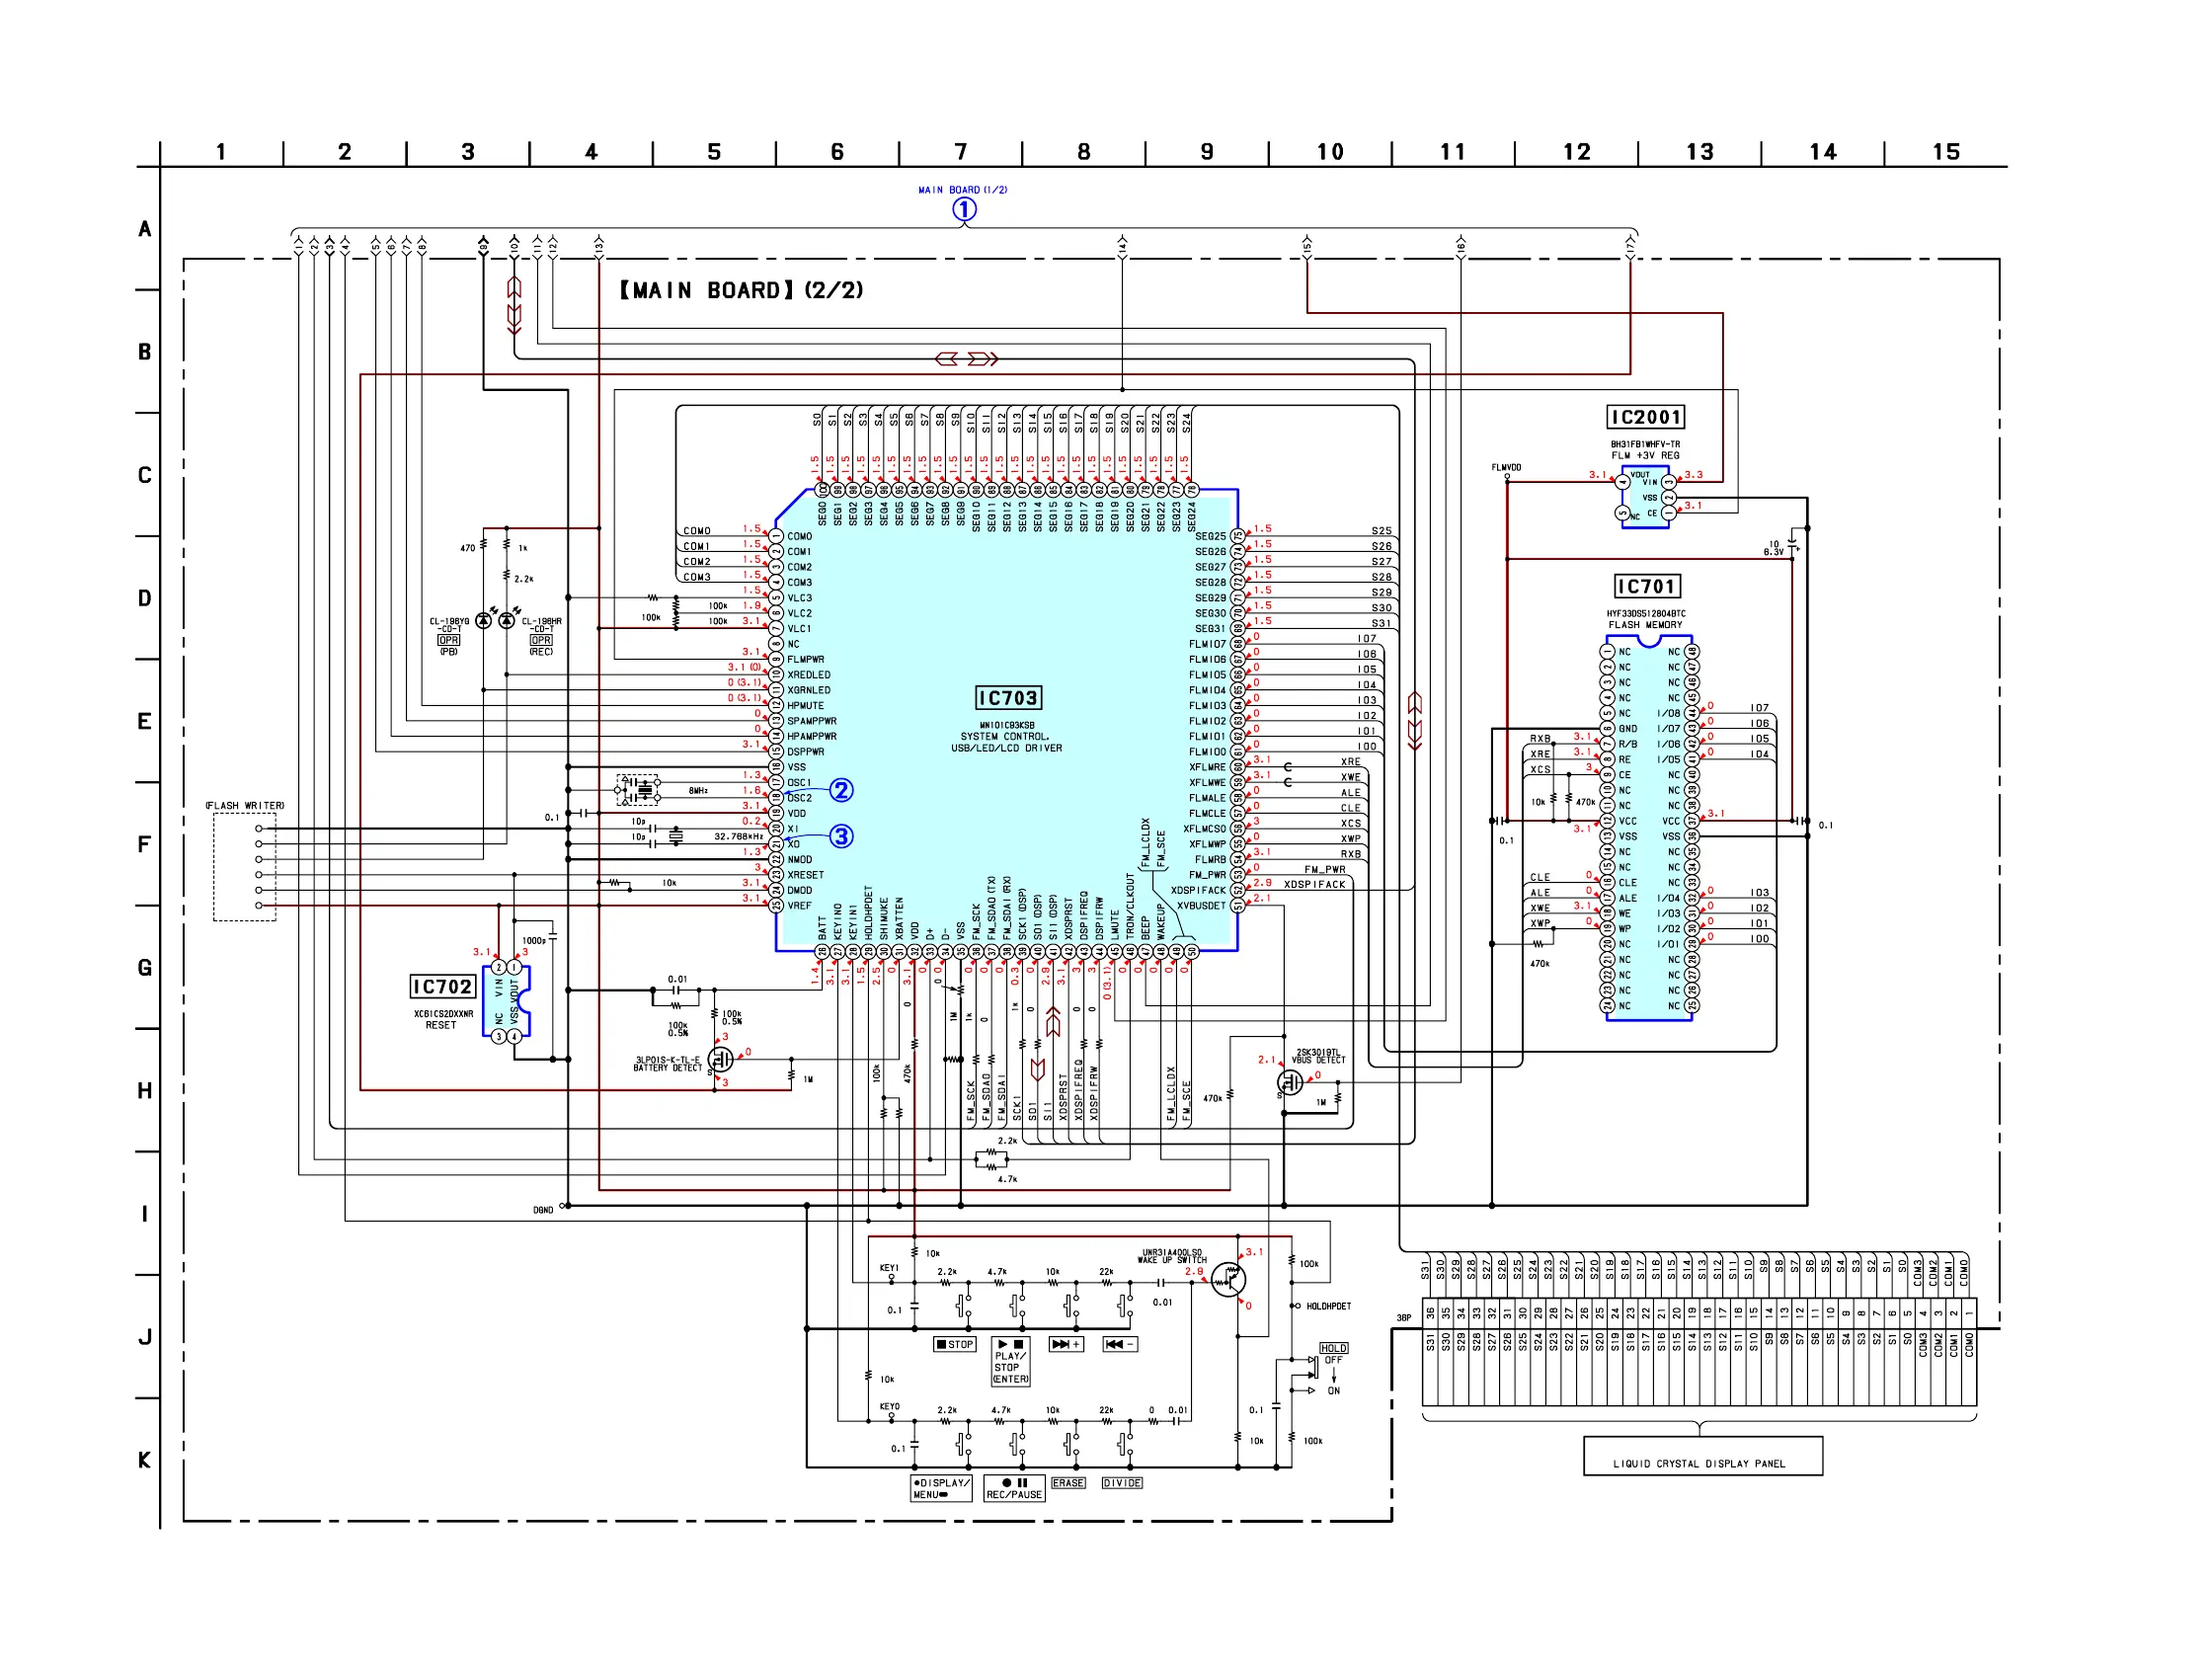Click the circled number 2 waveform marker
2212x1663 pixels.
coord(841,790)
